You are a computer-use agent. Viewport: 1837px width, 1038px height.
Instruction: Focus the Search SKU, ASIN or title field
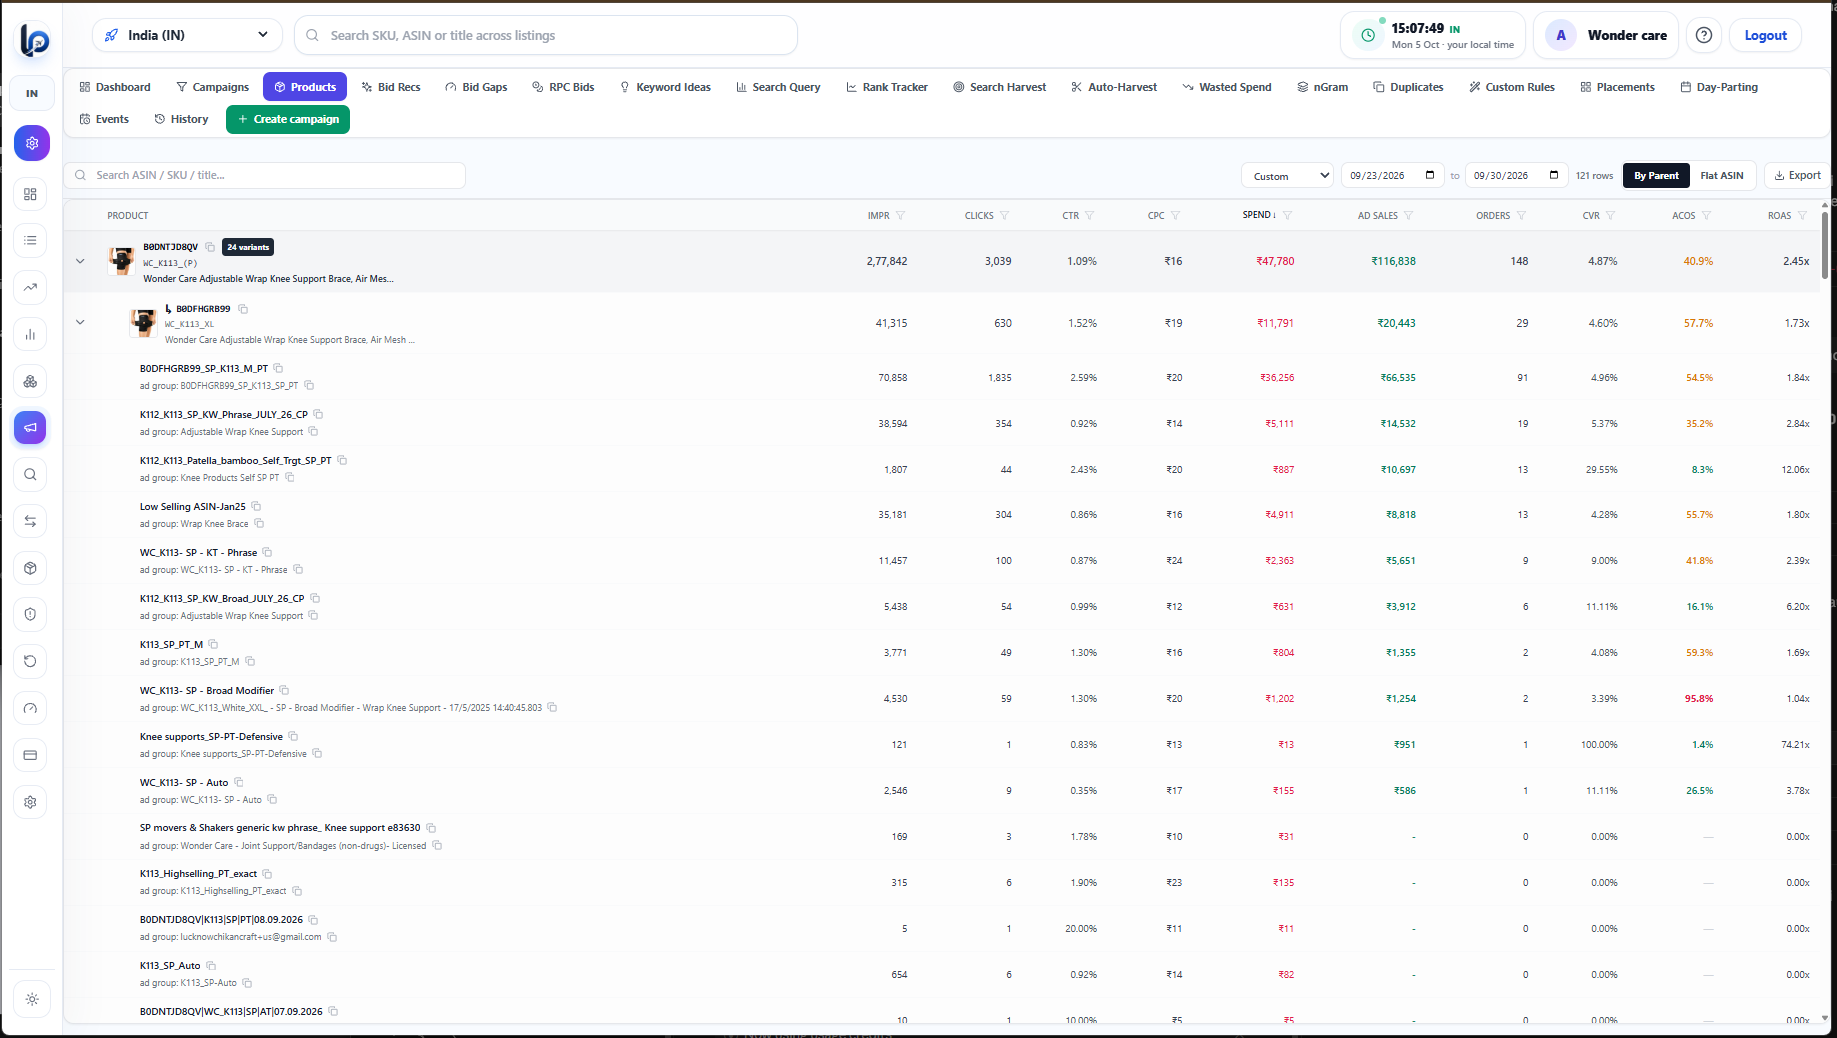546,35
